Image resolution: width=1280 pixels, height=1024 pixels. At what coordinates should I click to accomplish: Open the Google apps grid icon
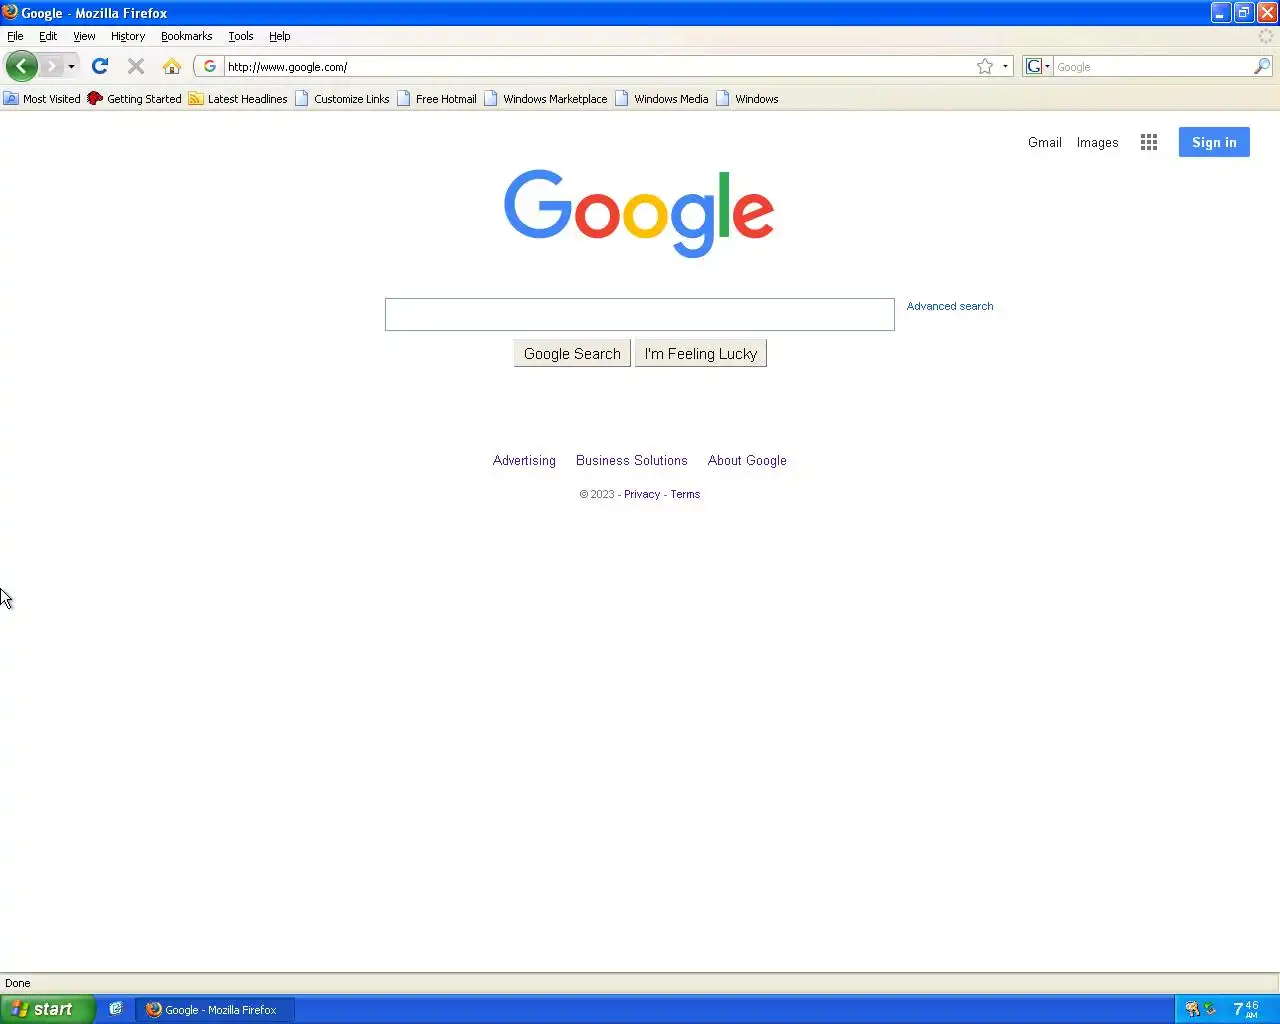click(x=1149, y=142)
